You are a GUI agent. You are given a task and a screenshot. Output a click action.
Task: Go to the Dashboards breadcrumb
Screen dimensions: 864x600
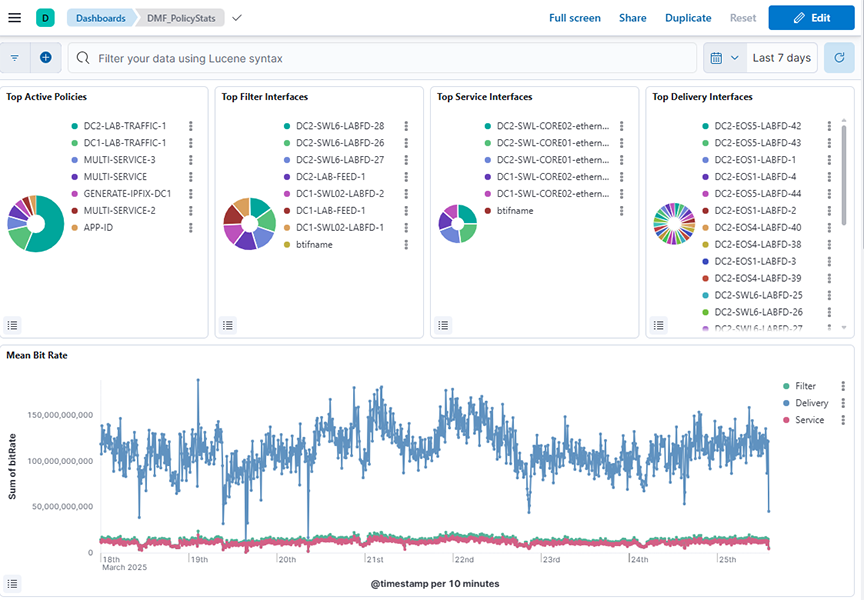tap(100, 18)
